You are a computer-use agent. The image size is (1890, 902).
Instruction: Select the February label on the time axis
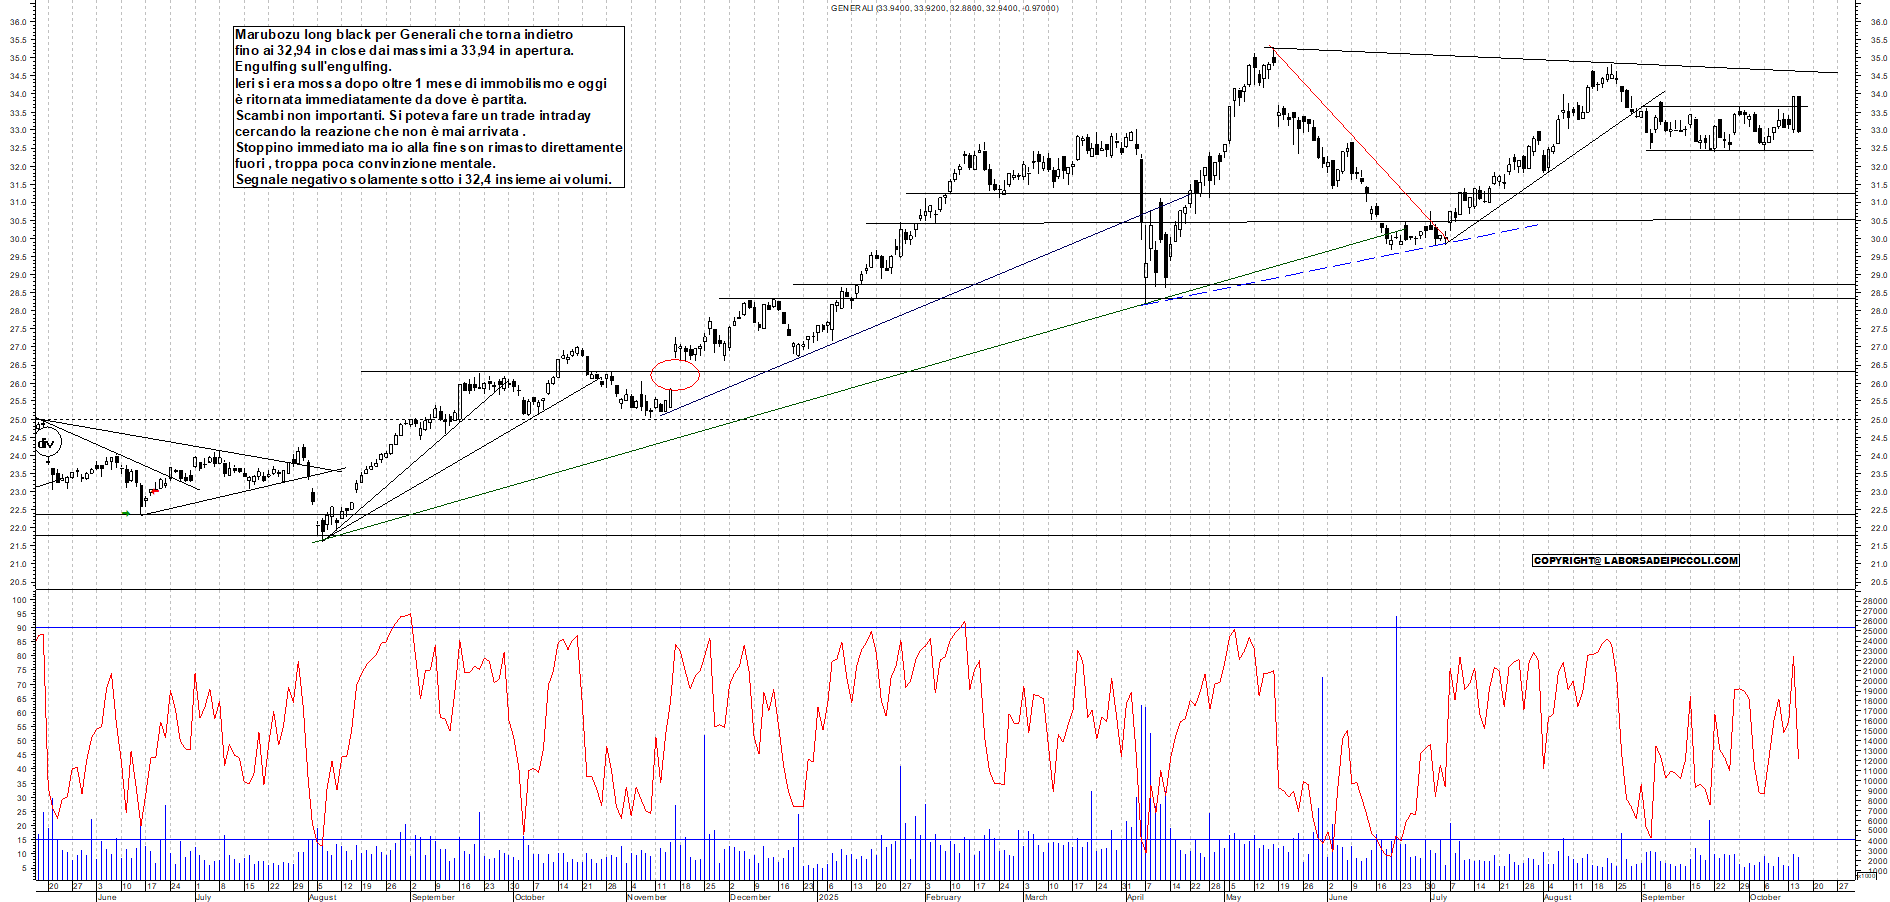click(943, 897)
